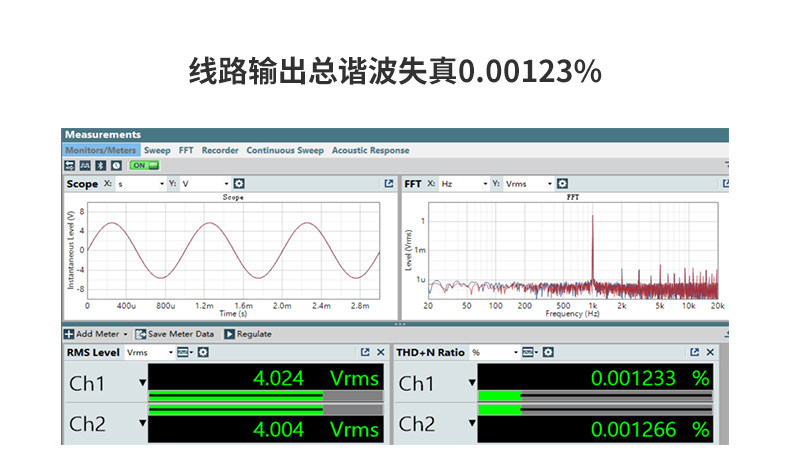Image resolution: width=790 pixels, height=475 pixels.
Task: Click the Measurements panel title
Action: click(103, 134)
